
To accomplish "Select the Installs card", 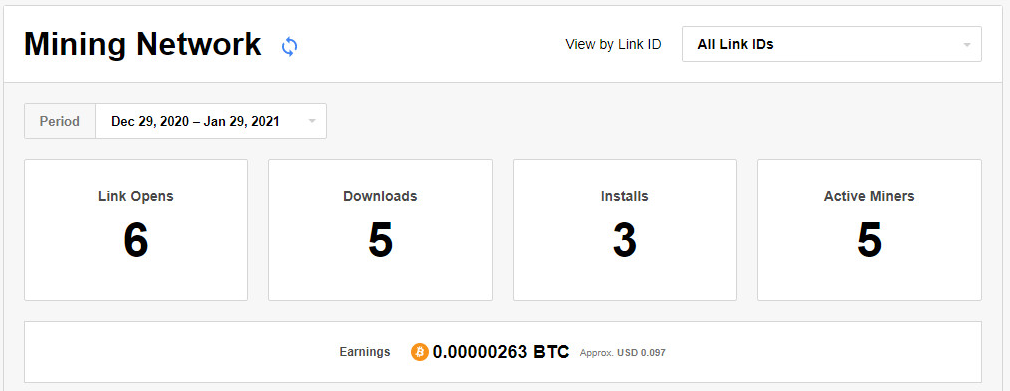I will [625, 230].
